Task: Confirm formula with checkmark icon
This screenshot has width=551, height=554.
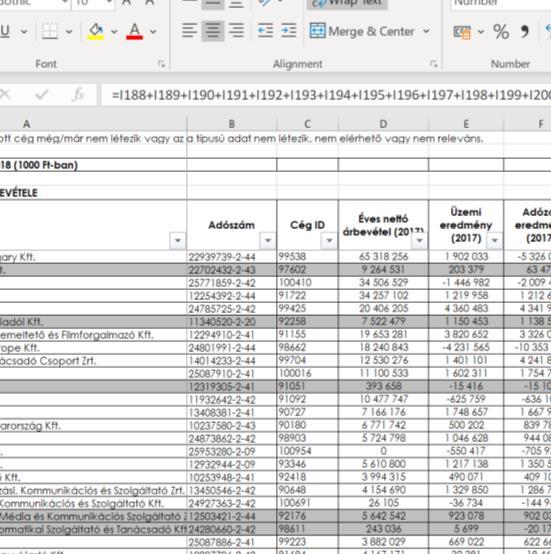Action: pos(42,95)
